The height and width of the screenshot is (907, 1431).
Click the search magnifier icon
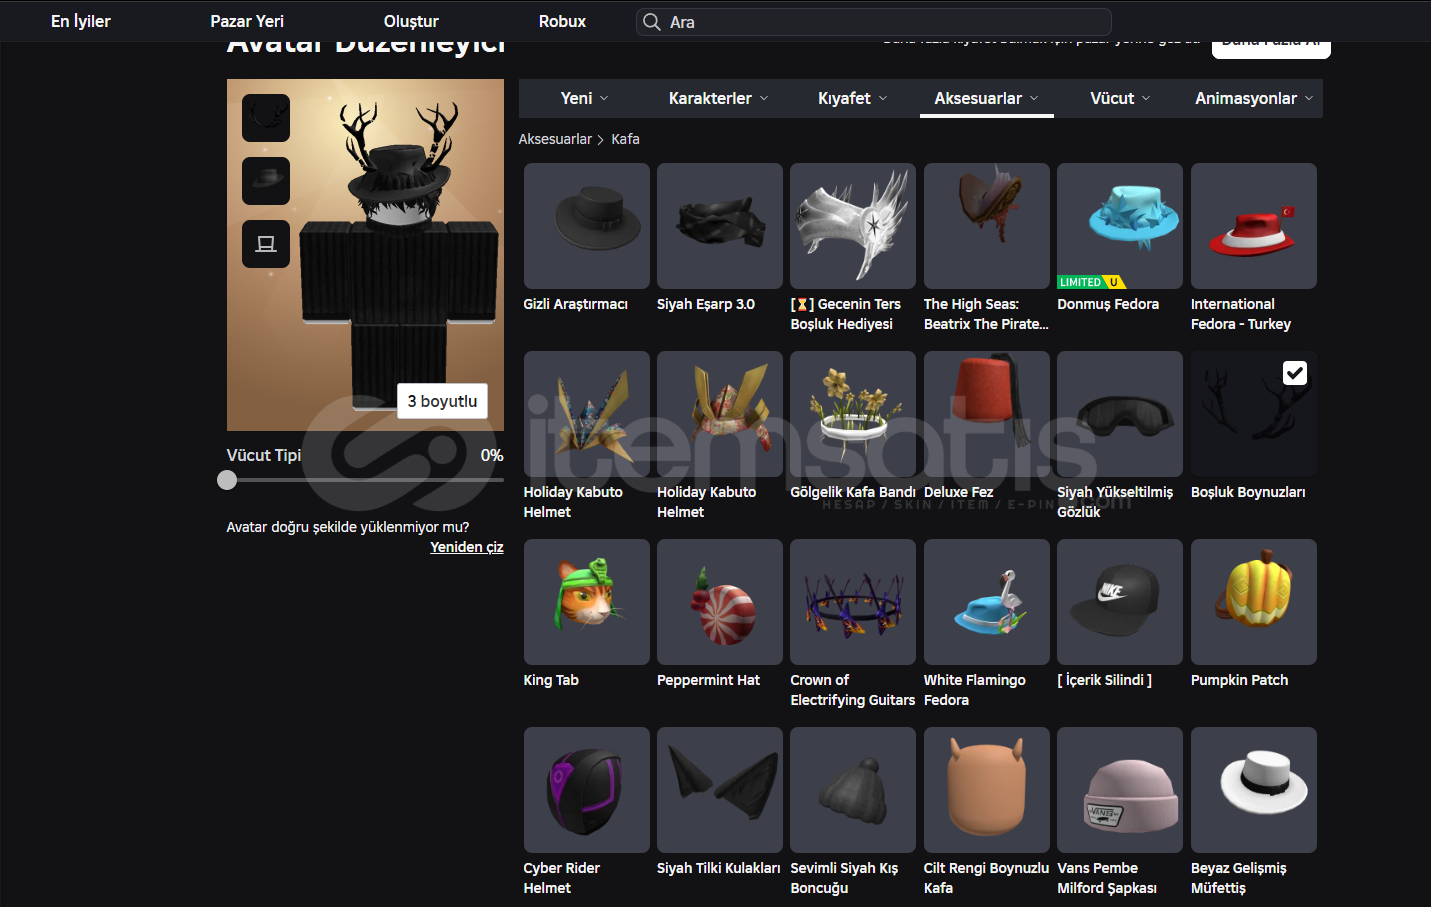coord(652,22)
